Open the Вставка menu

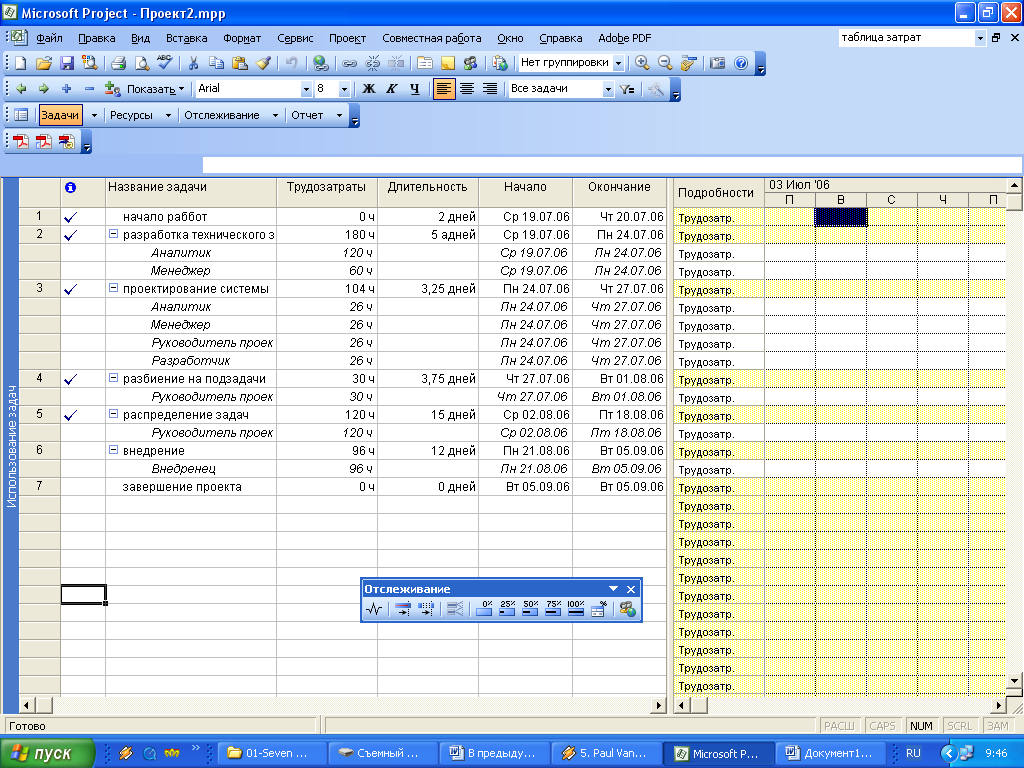186,38
